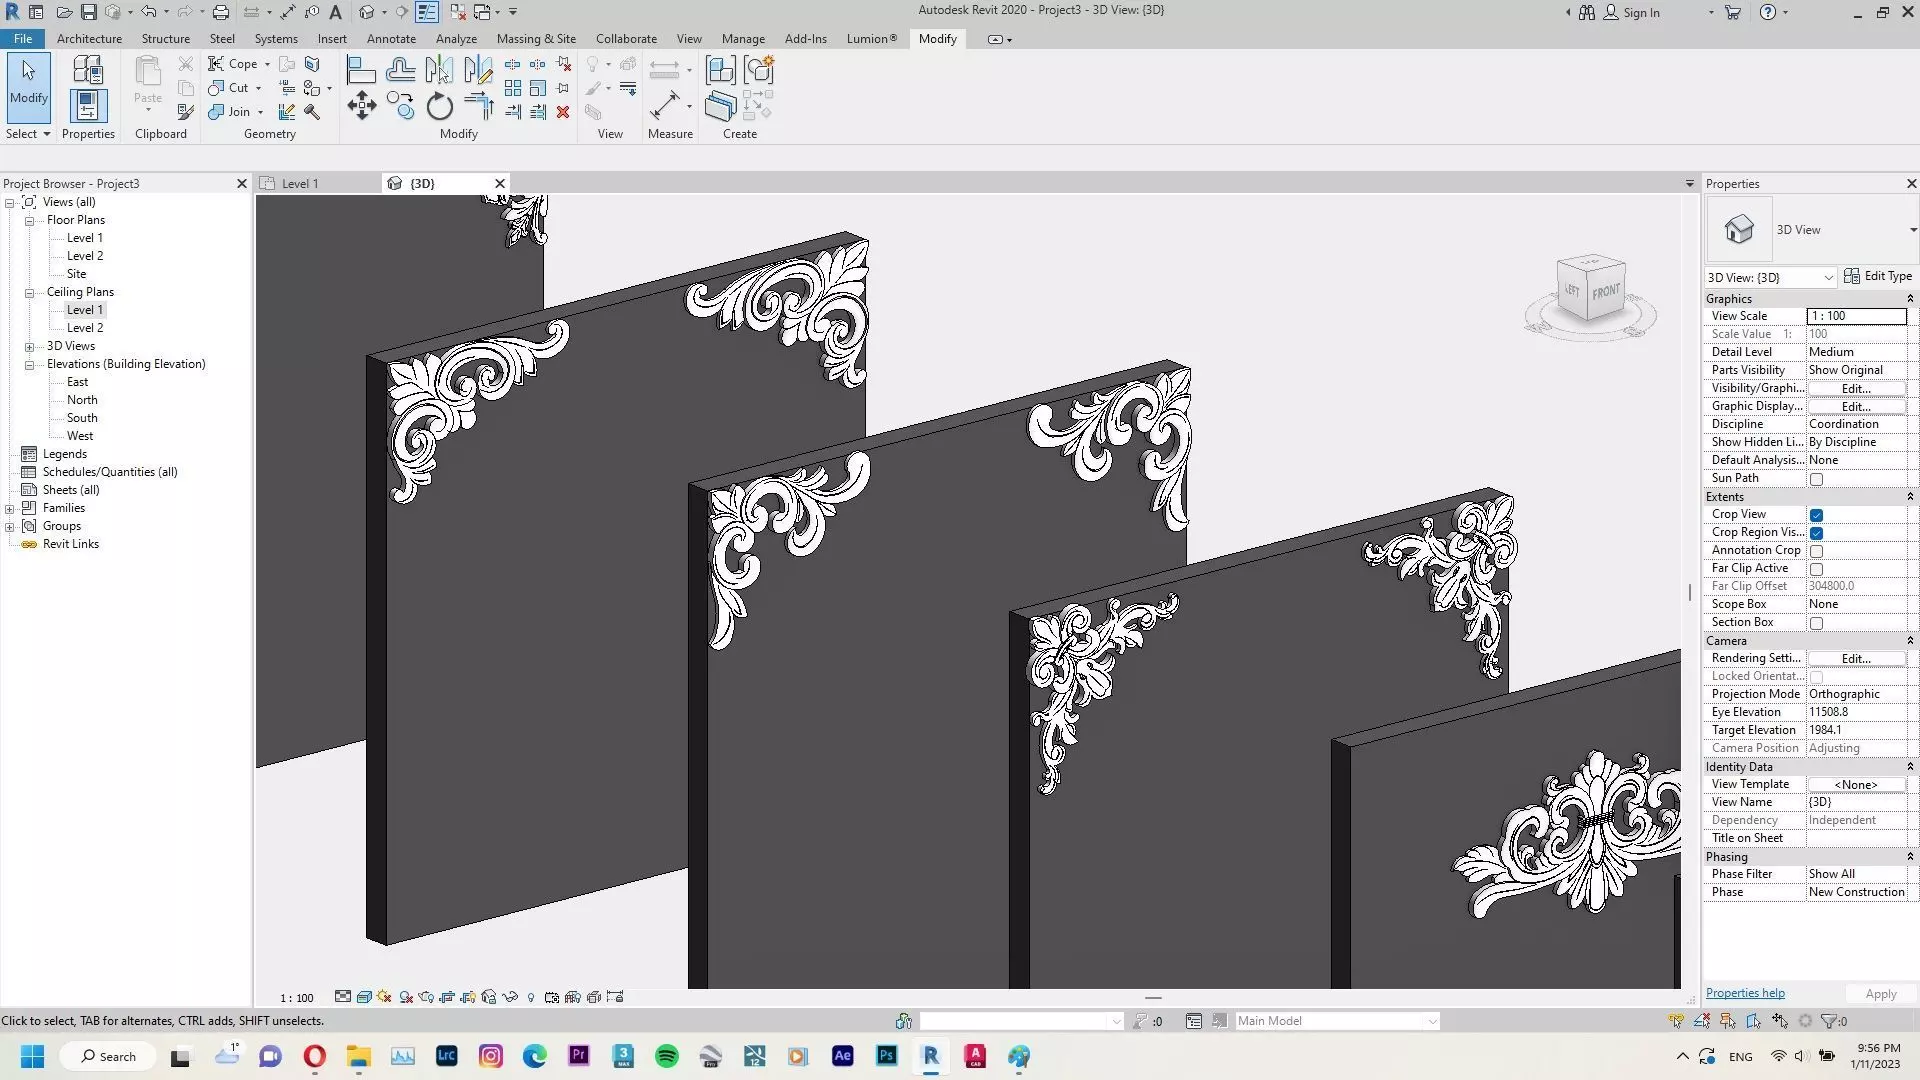Open the 3D View instance selector dropdown

1828,278
